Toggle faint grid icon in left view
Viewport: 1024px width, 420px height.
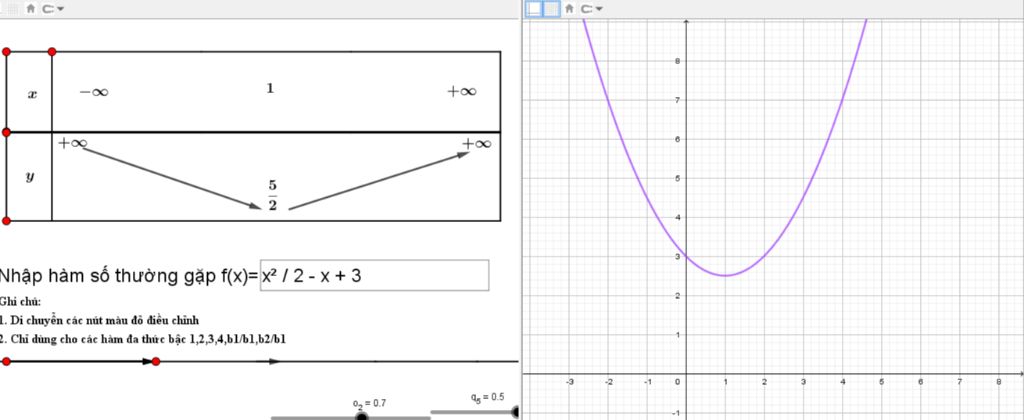point(13,8)
